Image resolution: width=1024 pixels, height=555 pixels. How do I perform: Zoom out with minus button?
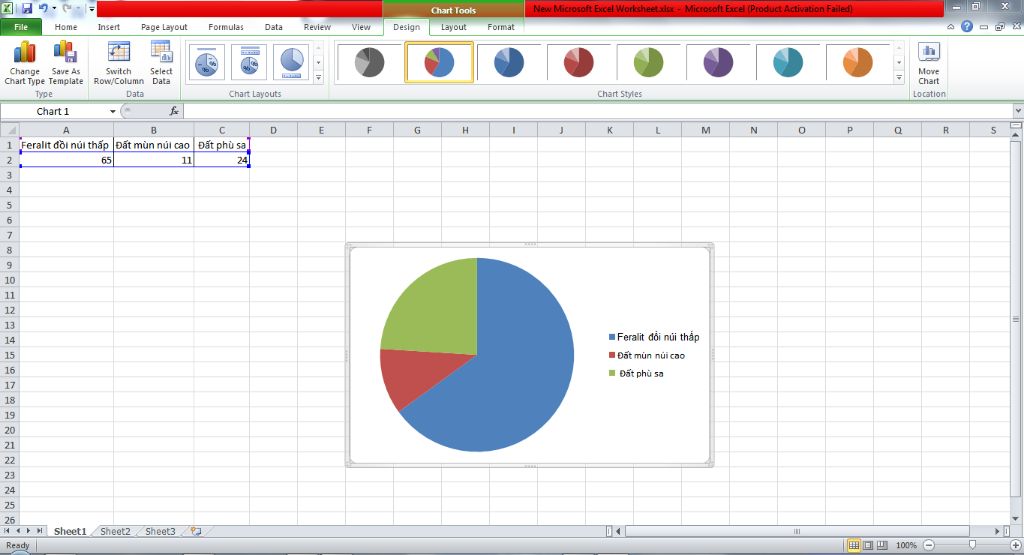tap(929, 545)
